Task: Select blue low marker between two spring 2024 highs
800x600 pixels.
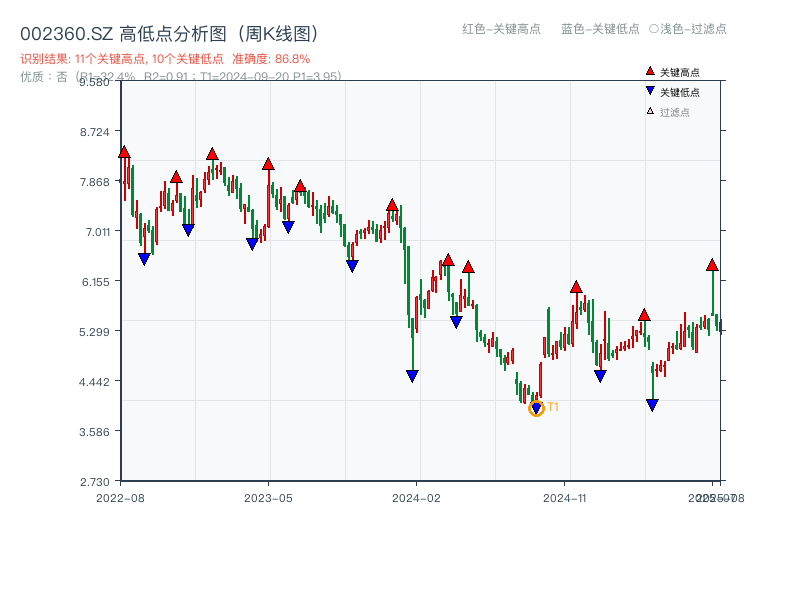Action: 456,322
